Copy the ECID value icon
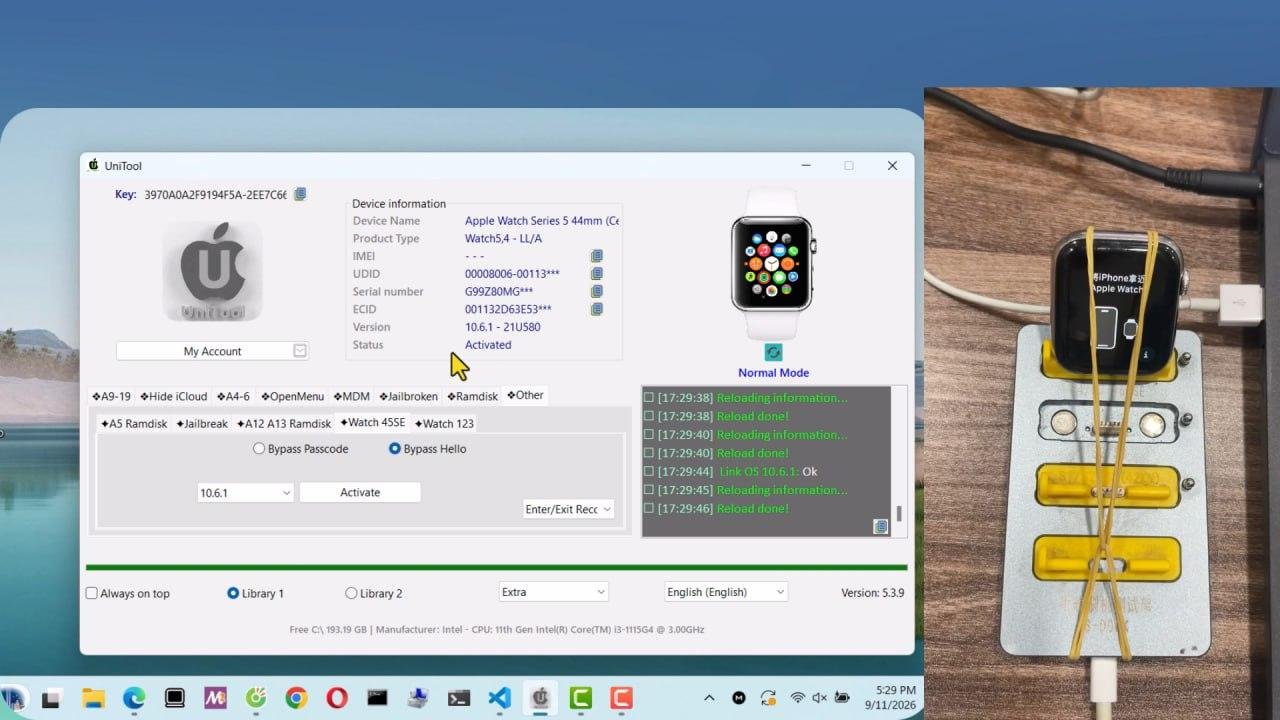Viewport: 1280px width, 720px height. point(597,310)
